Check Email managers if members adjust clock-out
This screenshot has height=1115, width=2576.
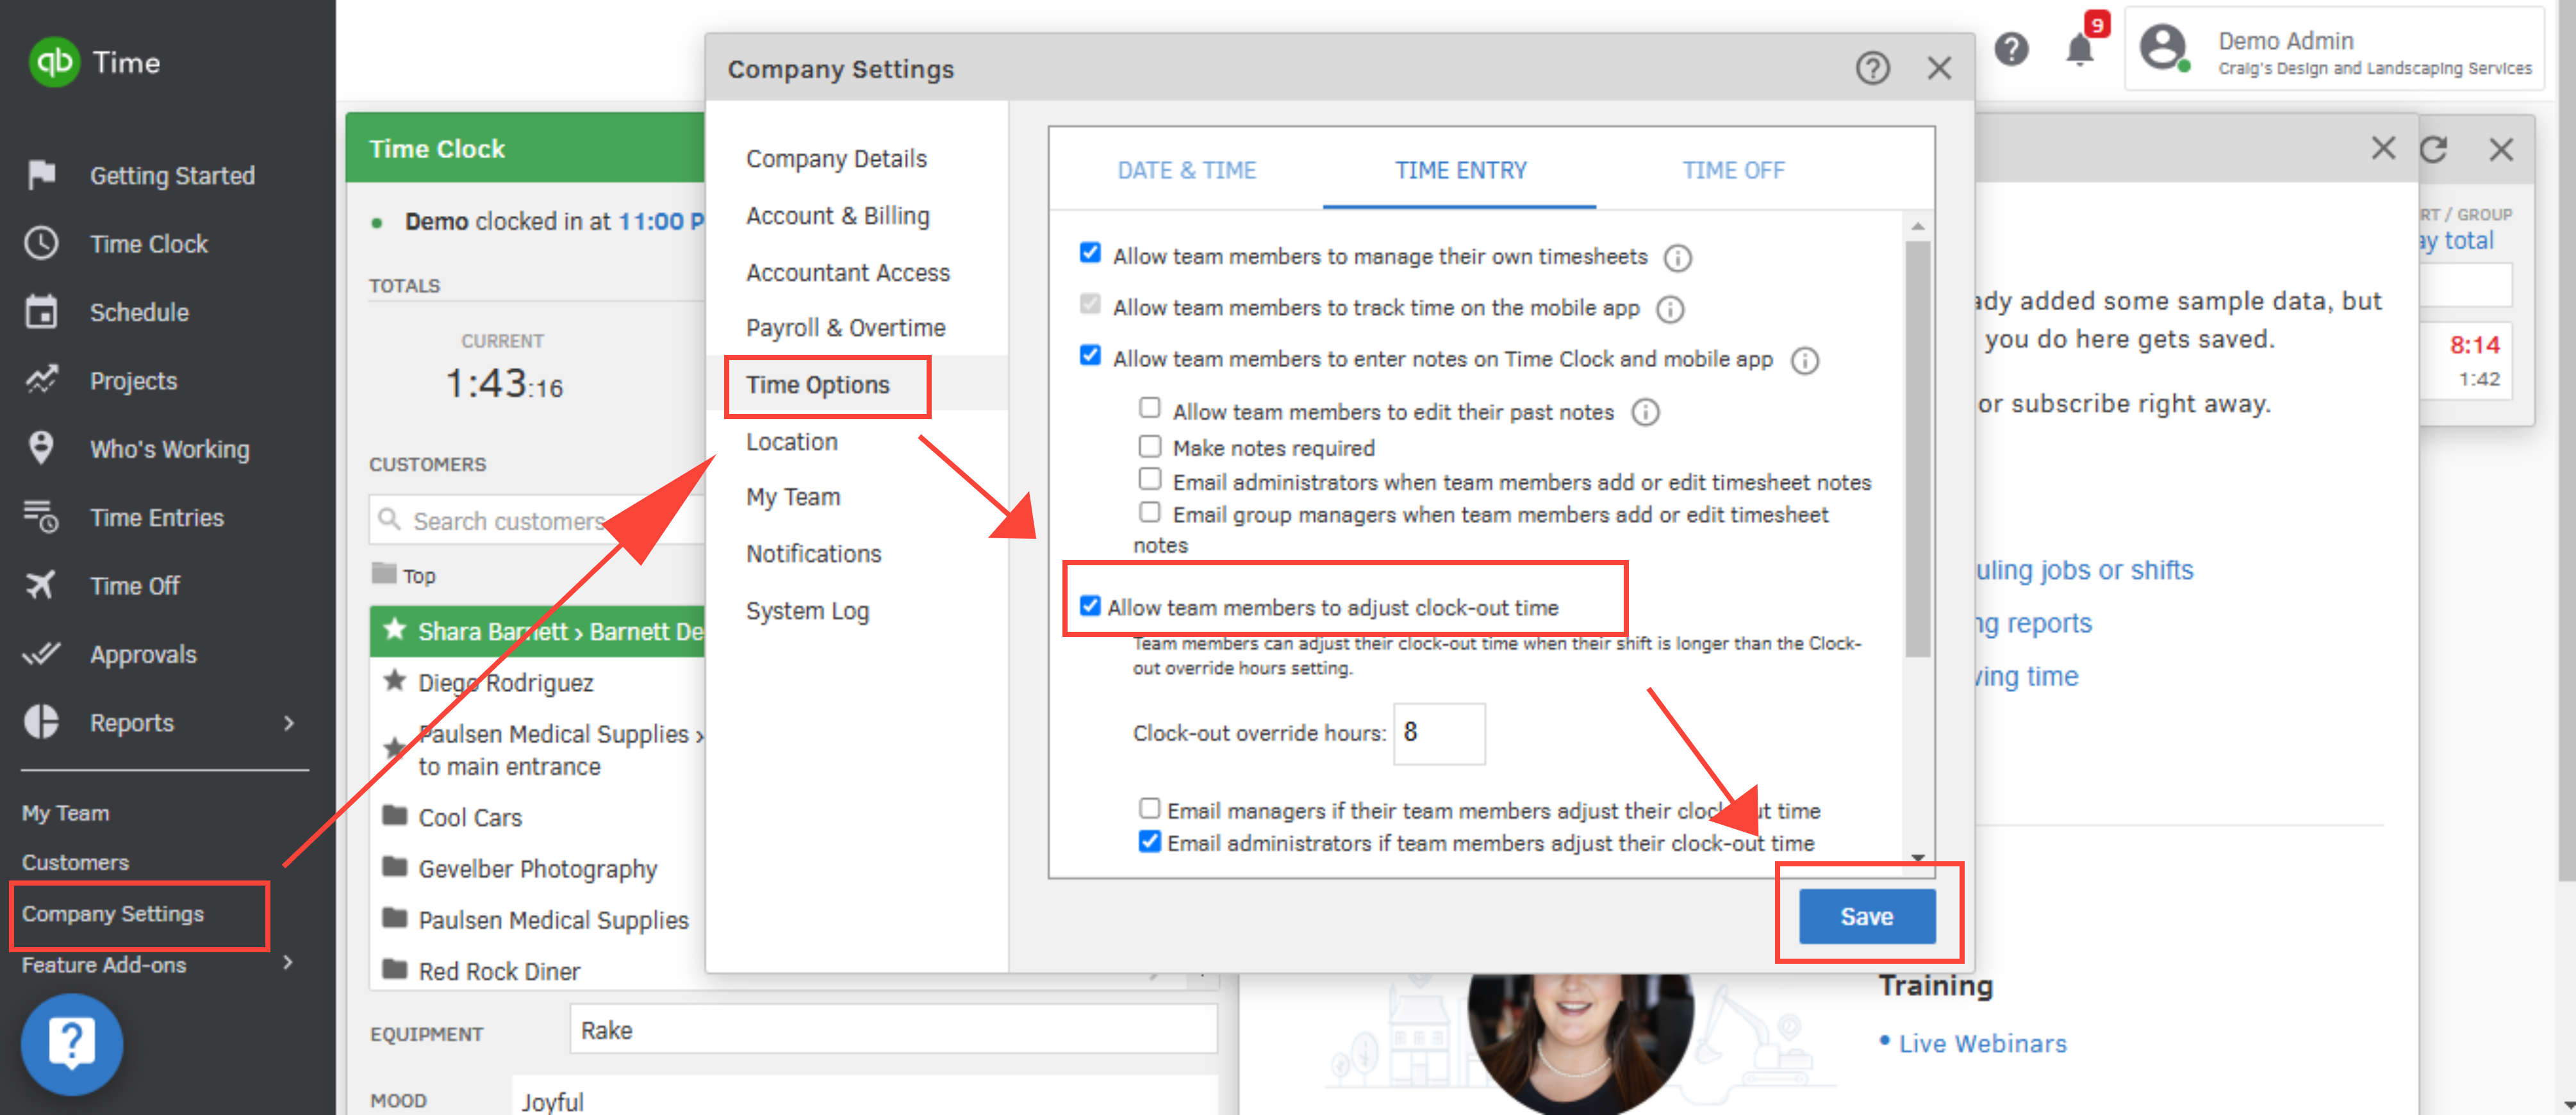[1150, 808]
